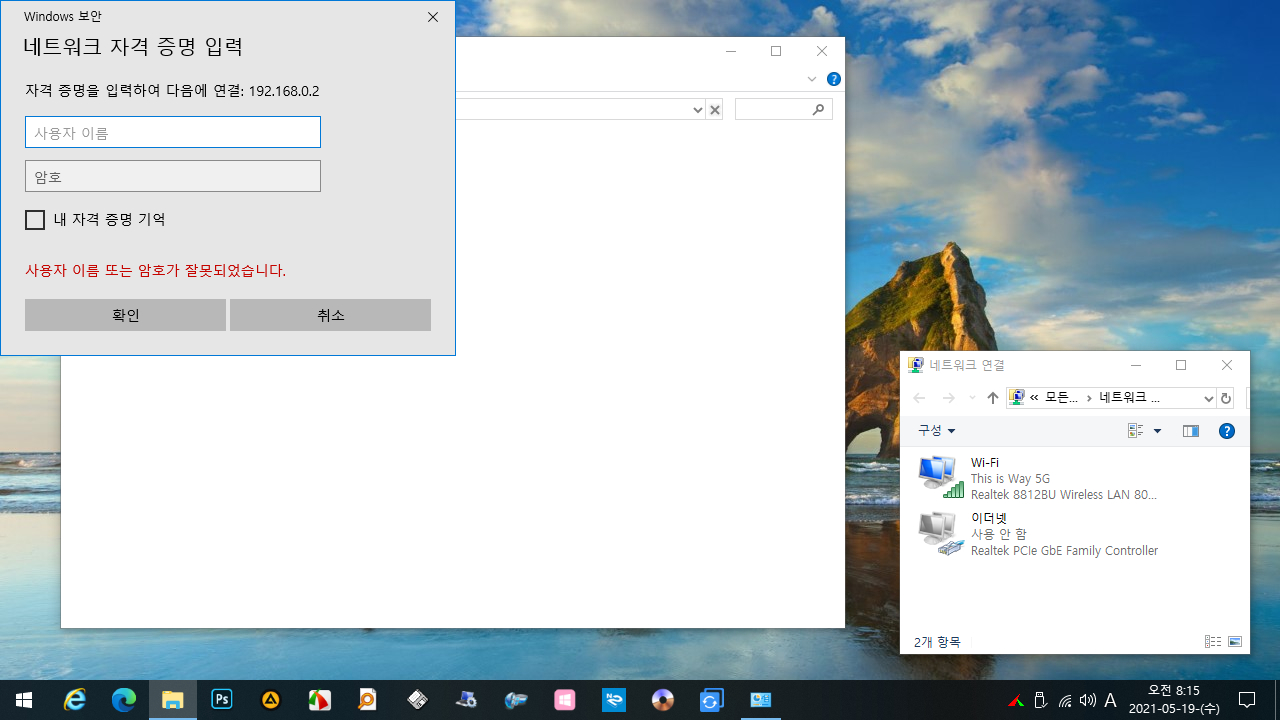1280x720 pixels.
Task: Confirm credentials with the 확인 button
Action: (x=125, y=315)
